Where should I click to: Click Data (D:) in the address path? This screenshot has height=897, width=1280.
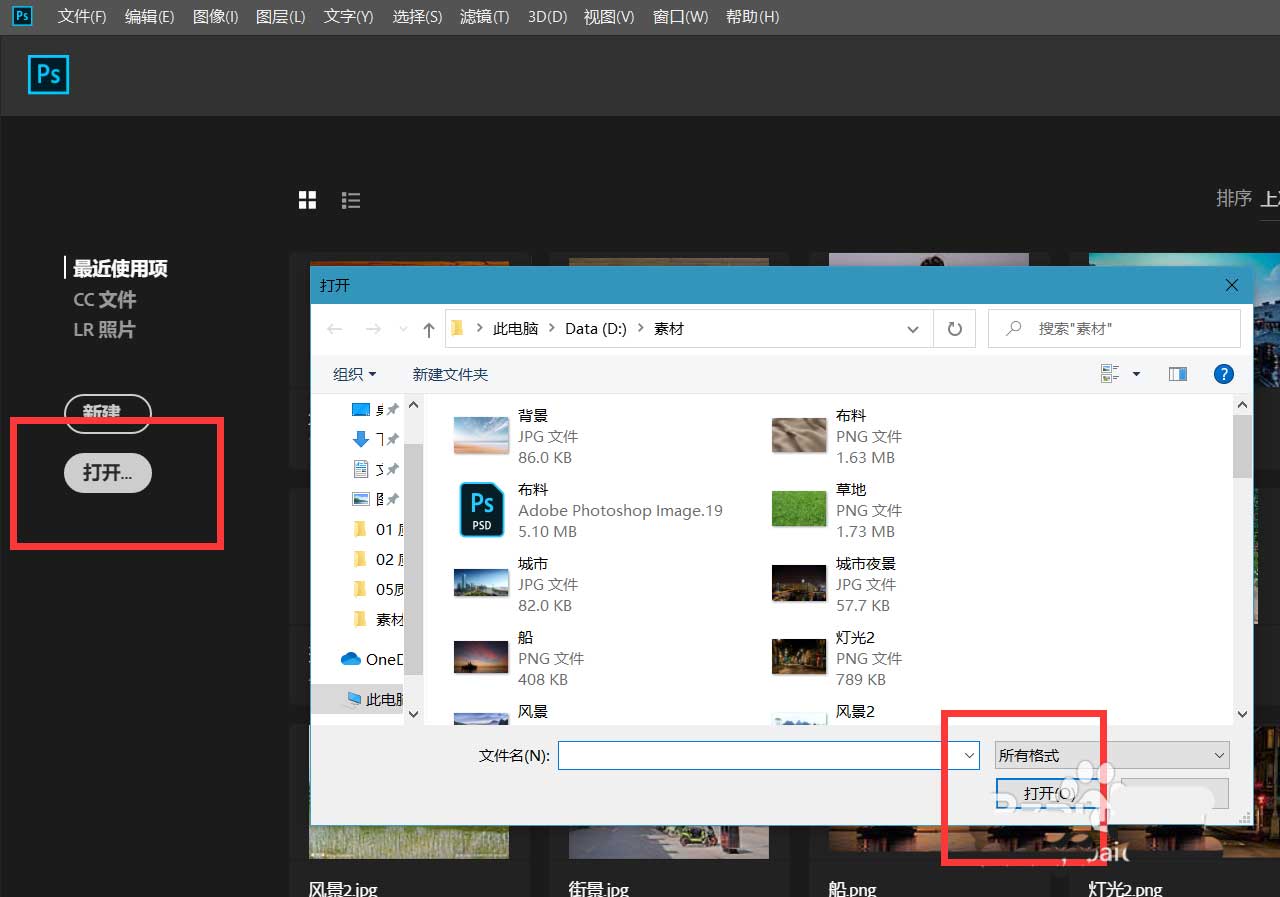tap(595, 329)
